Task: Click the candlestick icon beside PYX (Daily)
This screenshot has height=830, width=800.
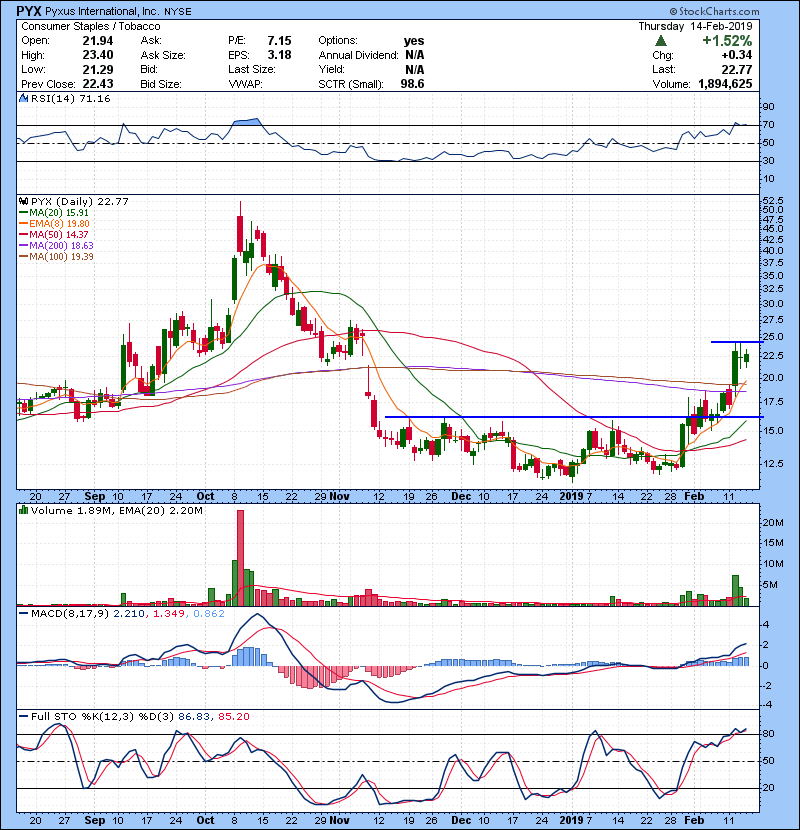Action: [23, 202]
